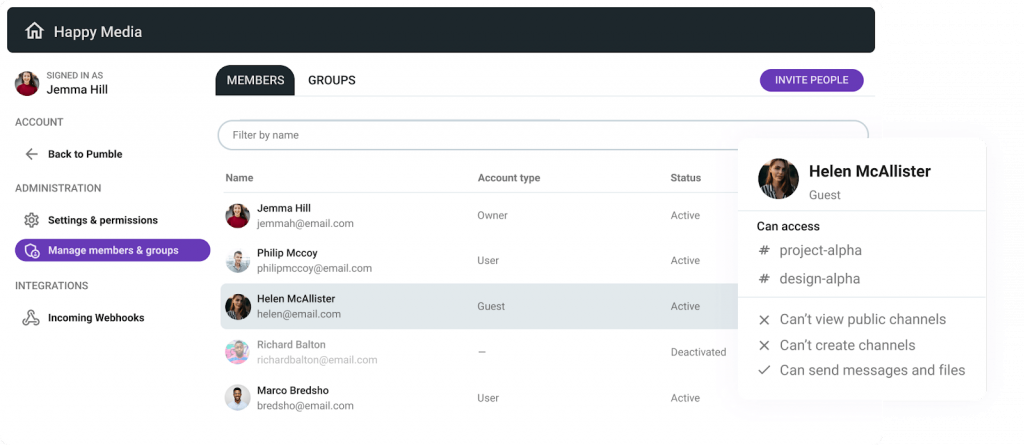Click Marco Bredsho's avatar picture
The height and width of the screenshot is (445, 1024).
pos(238,398)
